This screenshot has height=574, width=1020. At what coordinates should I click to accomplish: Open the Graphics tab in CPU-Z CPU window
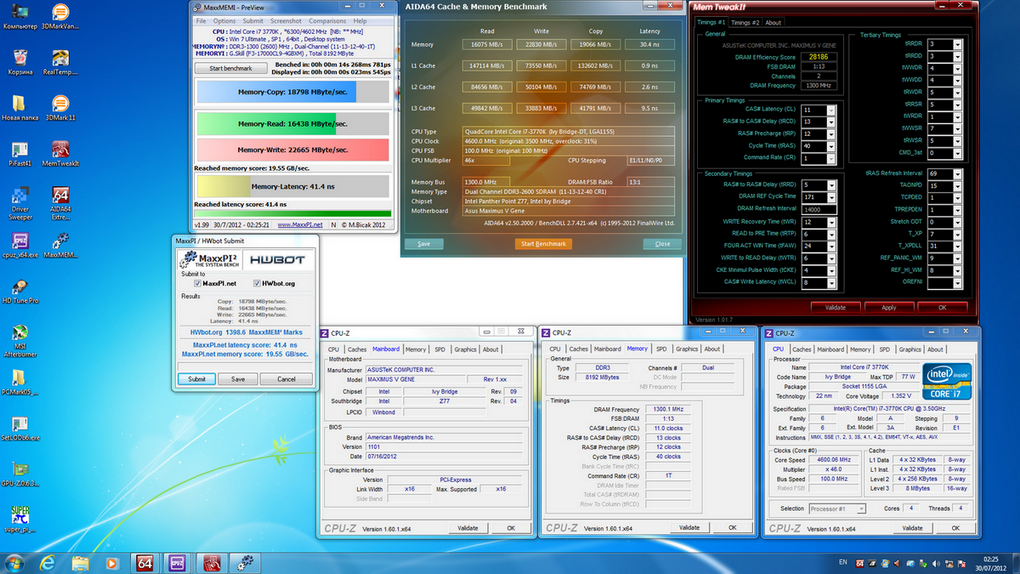tap(909, 349)
